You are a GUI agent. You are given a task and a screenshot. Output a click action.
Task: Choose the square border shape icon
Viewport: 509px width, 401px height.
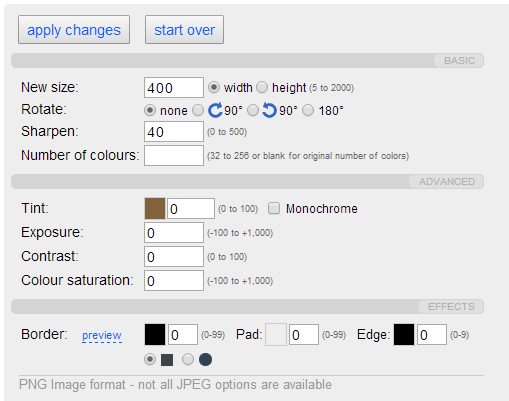167,360
